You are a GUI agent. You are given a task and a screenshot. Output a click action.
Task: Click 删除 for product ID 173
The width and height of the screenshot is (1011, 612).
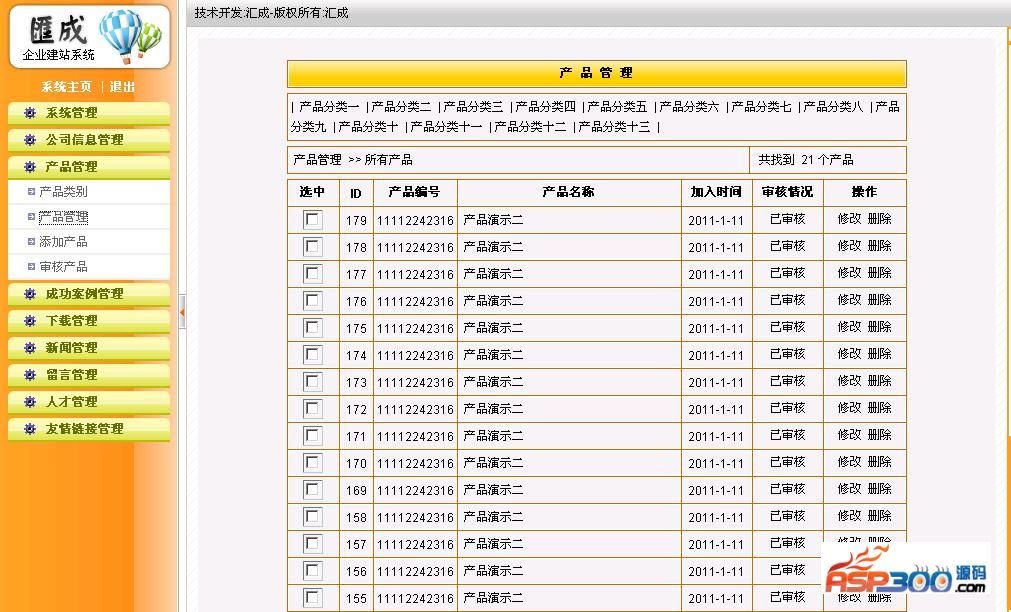coord(880,381)
